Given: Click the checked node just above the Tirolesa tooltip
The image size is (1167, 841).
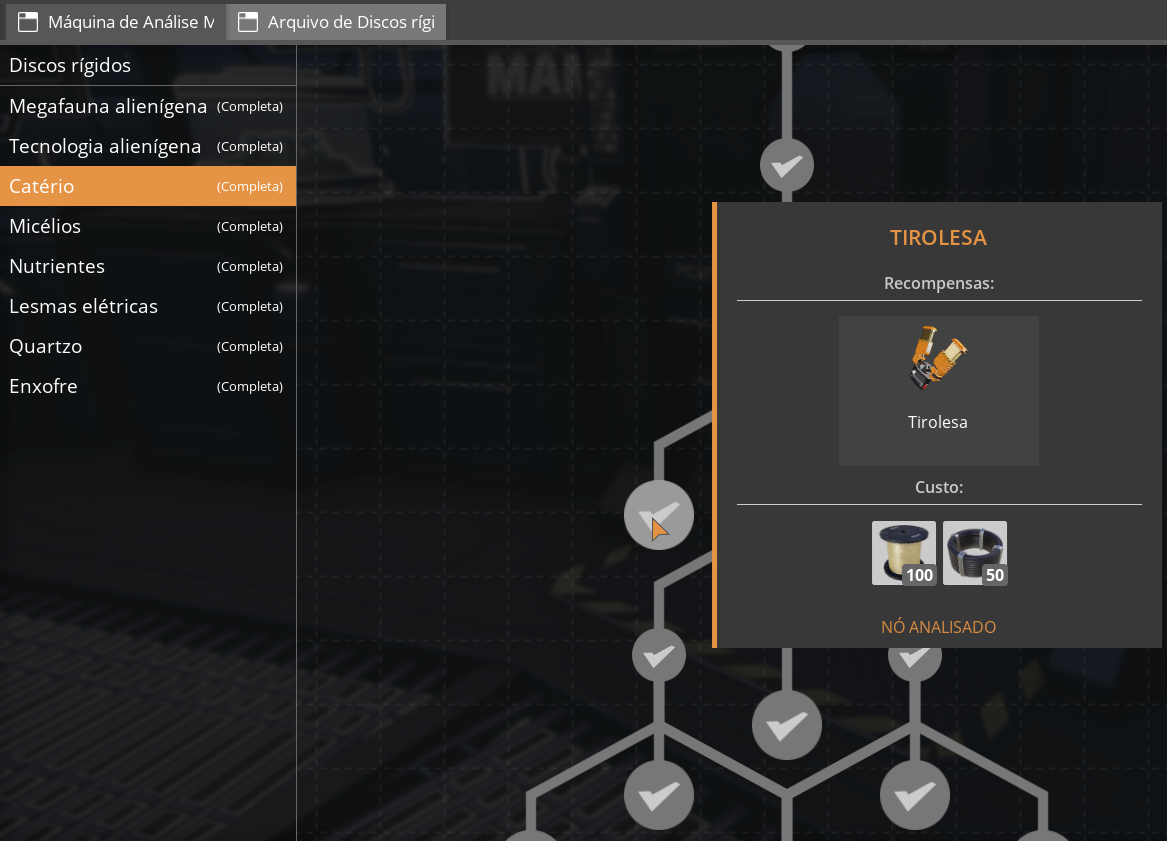Looking at the screenshot, I should coord(787,165).
